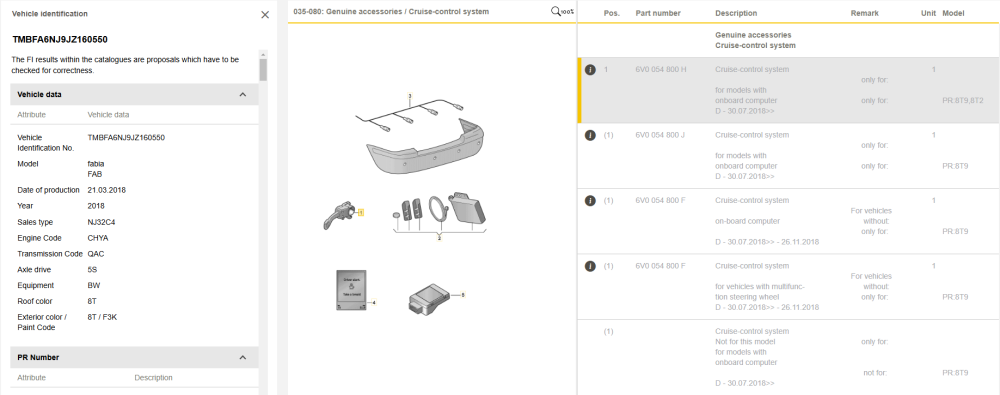Click Equipment value BW

(94, 285)
